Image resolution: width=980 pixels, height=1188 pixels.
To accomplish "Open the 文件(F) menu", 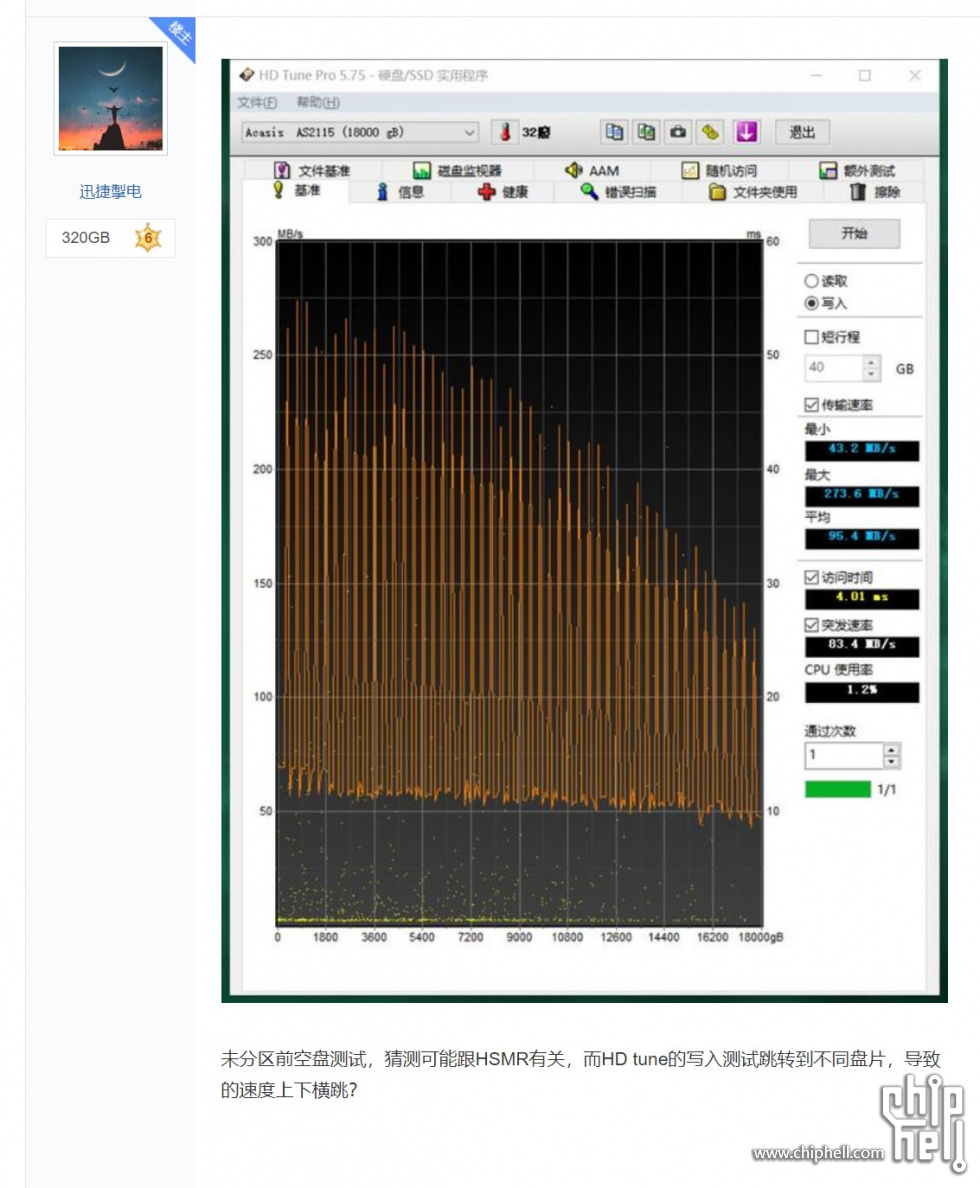I will click(x=257, y=102).
